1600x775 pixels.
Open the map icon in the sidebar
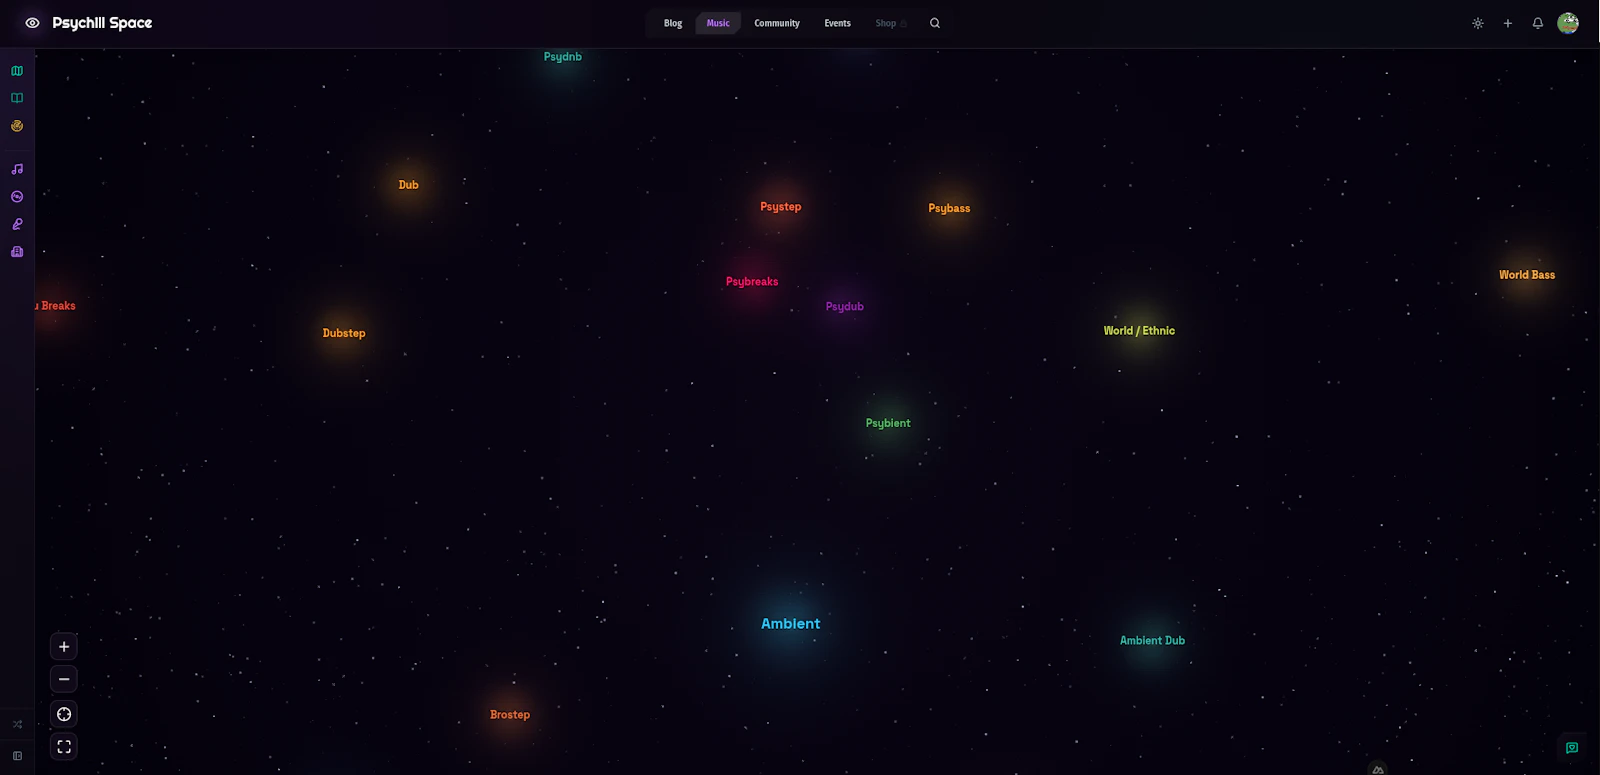tap(17, 71)
